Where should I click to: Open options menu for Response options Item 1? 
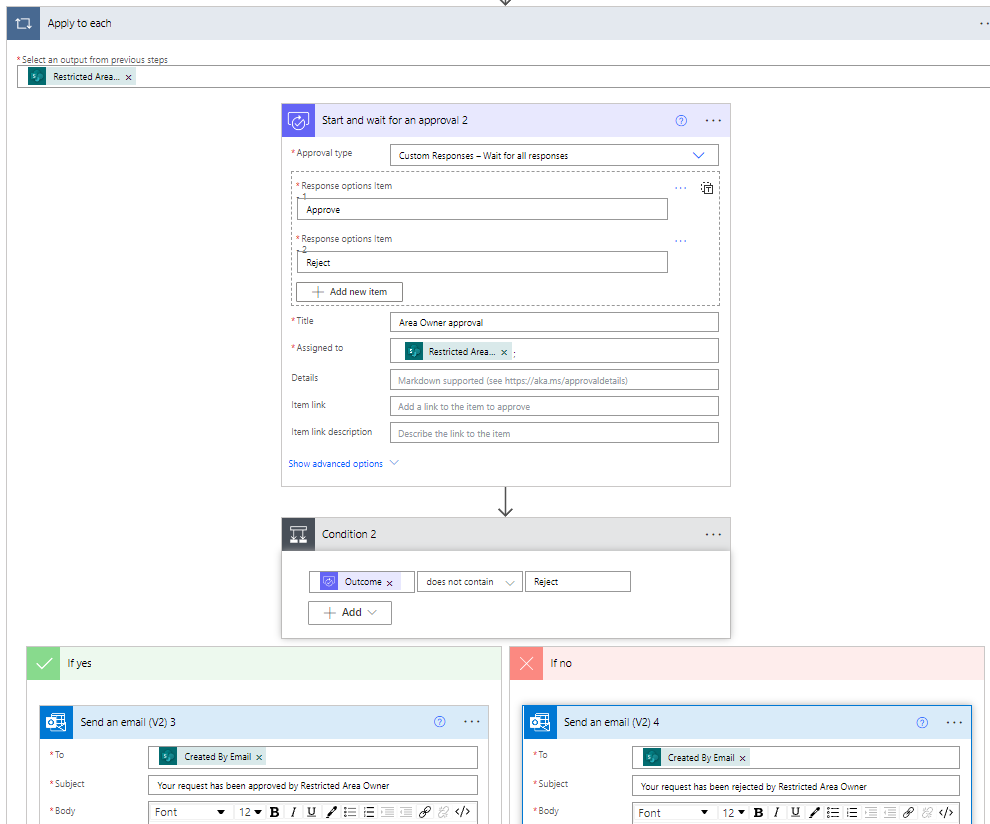tap(681, 188)
